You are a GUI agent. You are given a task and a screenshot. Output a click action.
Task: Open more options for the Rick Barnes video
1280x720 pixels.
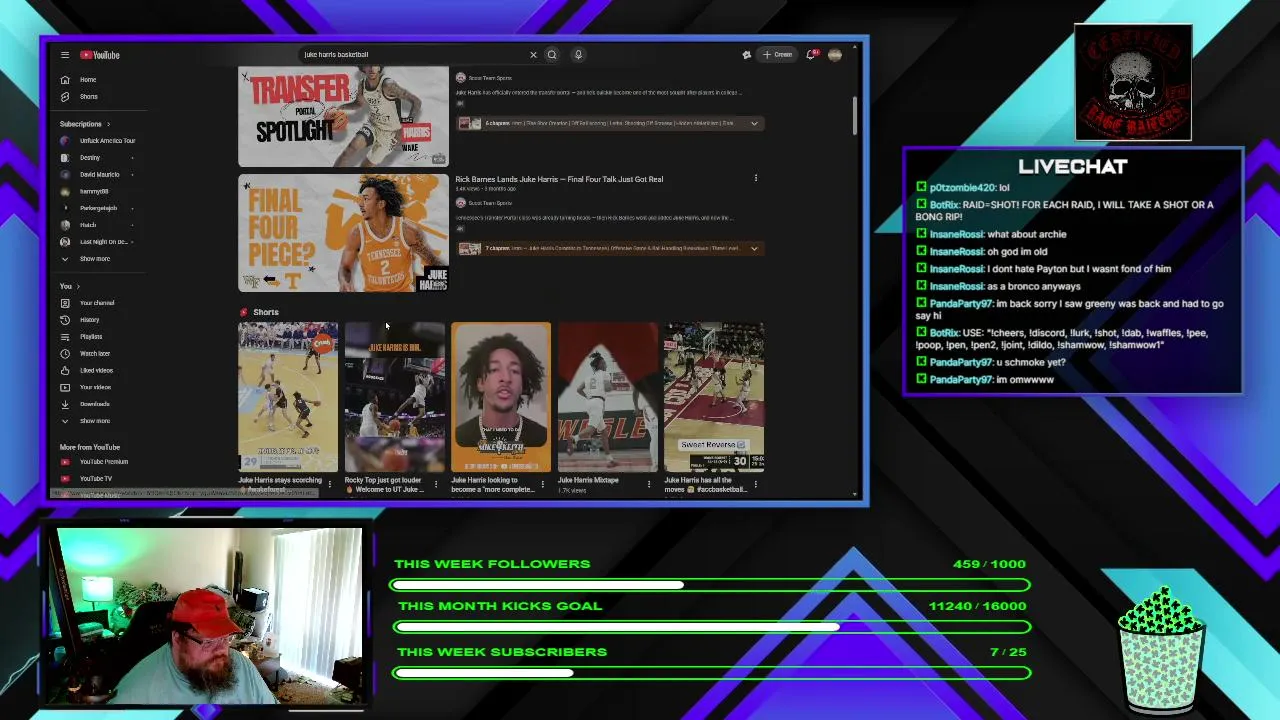pyautogui.click(x=756, y=179)
